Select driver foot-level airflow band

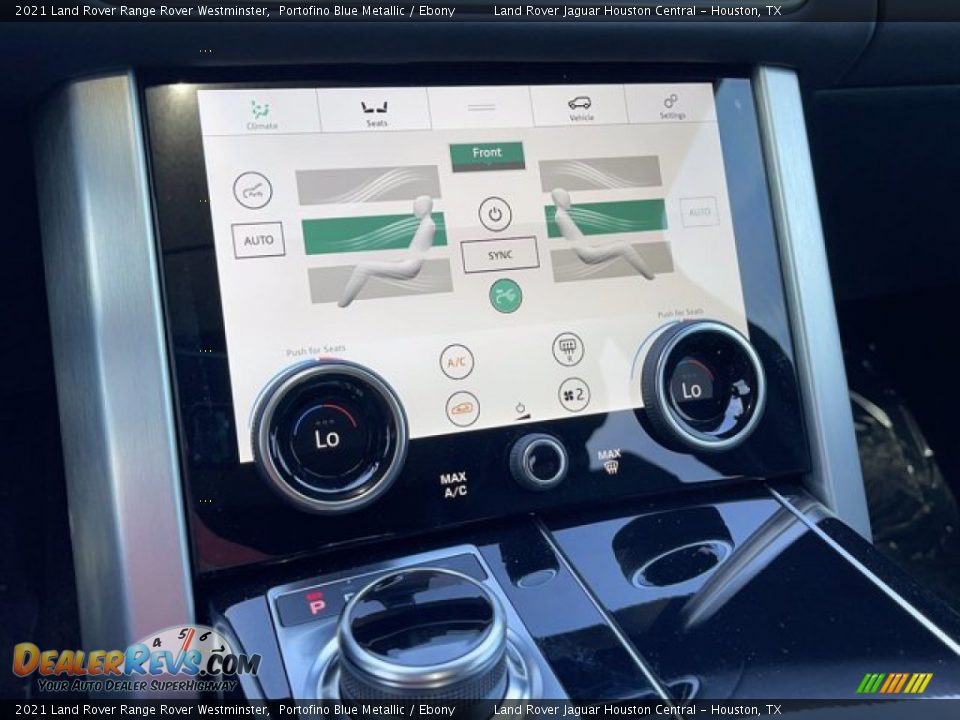pos(380,280)
